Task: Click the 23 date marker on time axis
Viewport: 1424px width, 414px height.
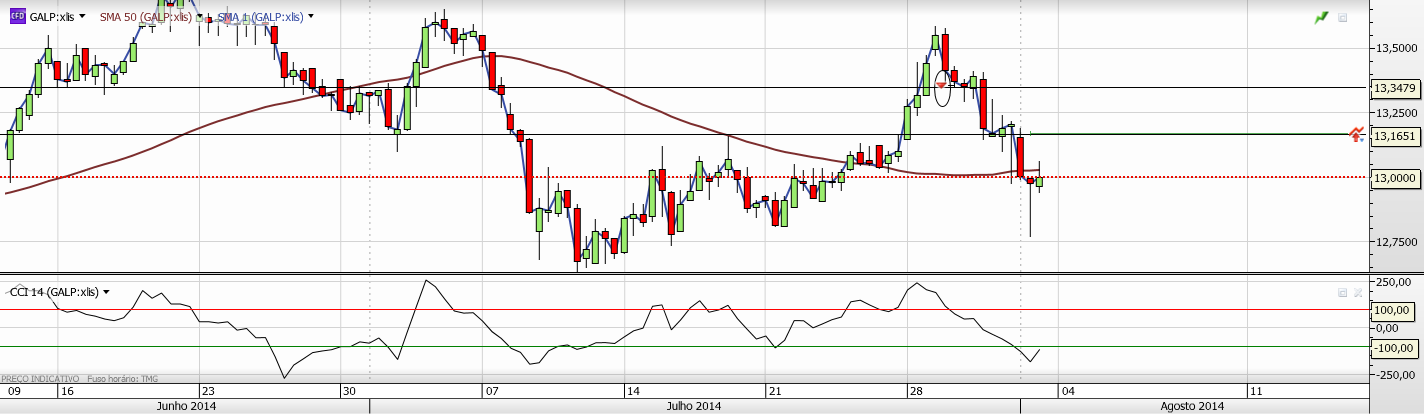Action: coord(208,390)
